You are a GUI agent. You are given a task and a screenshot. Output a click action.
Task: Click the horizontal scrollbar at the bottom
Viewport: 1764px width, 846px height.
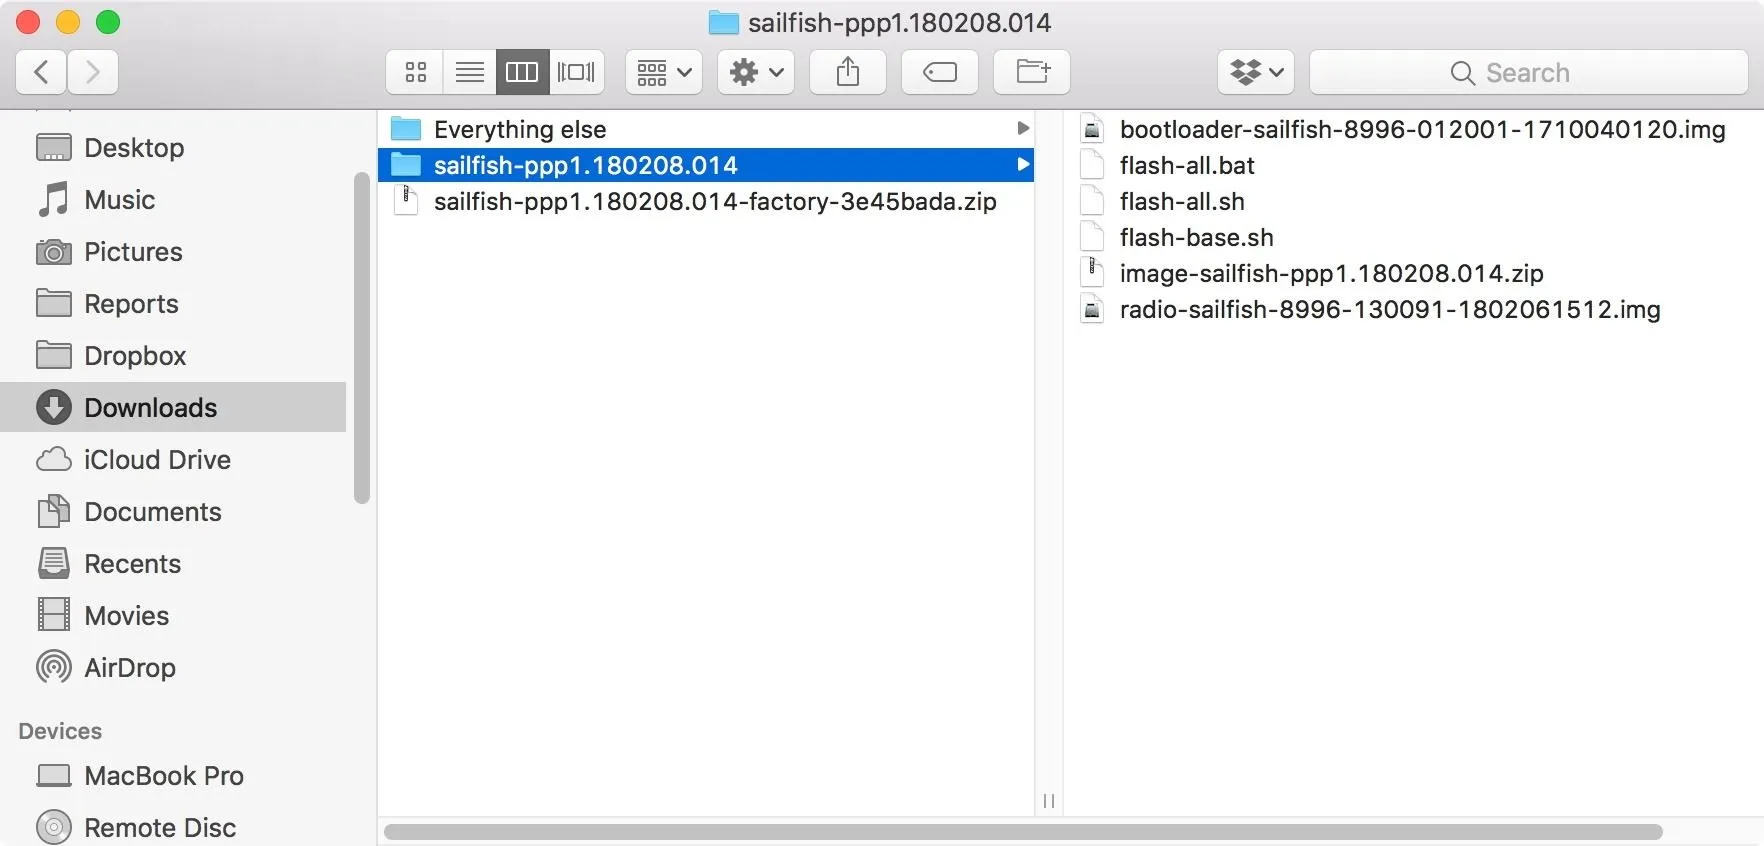(x=1023, y=832)
